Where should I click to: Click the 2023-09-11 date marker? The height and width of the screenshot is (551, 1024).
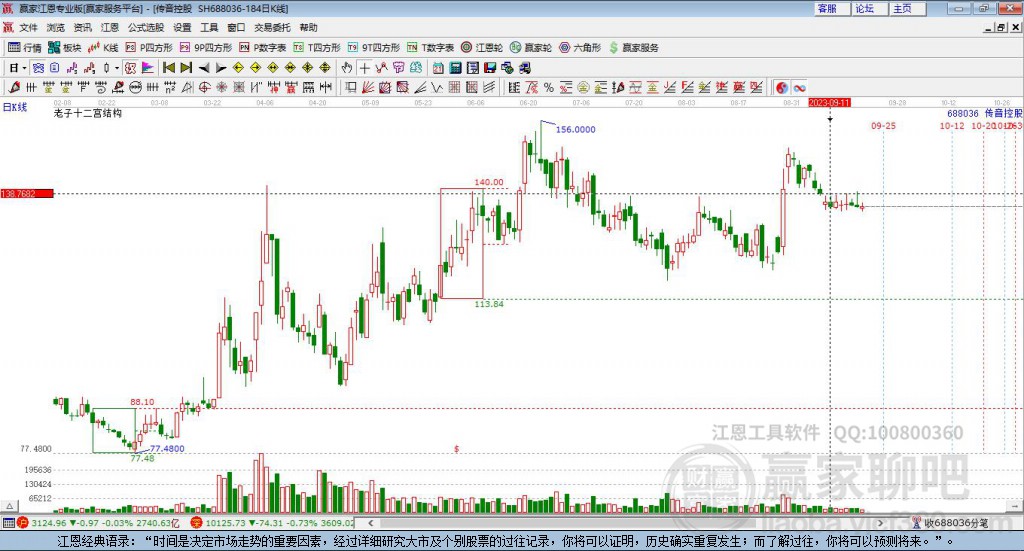(829, 102)
